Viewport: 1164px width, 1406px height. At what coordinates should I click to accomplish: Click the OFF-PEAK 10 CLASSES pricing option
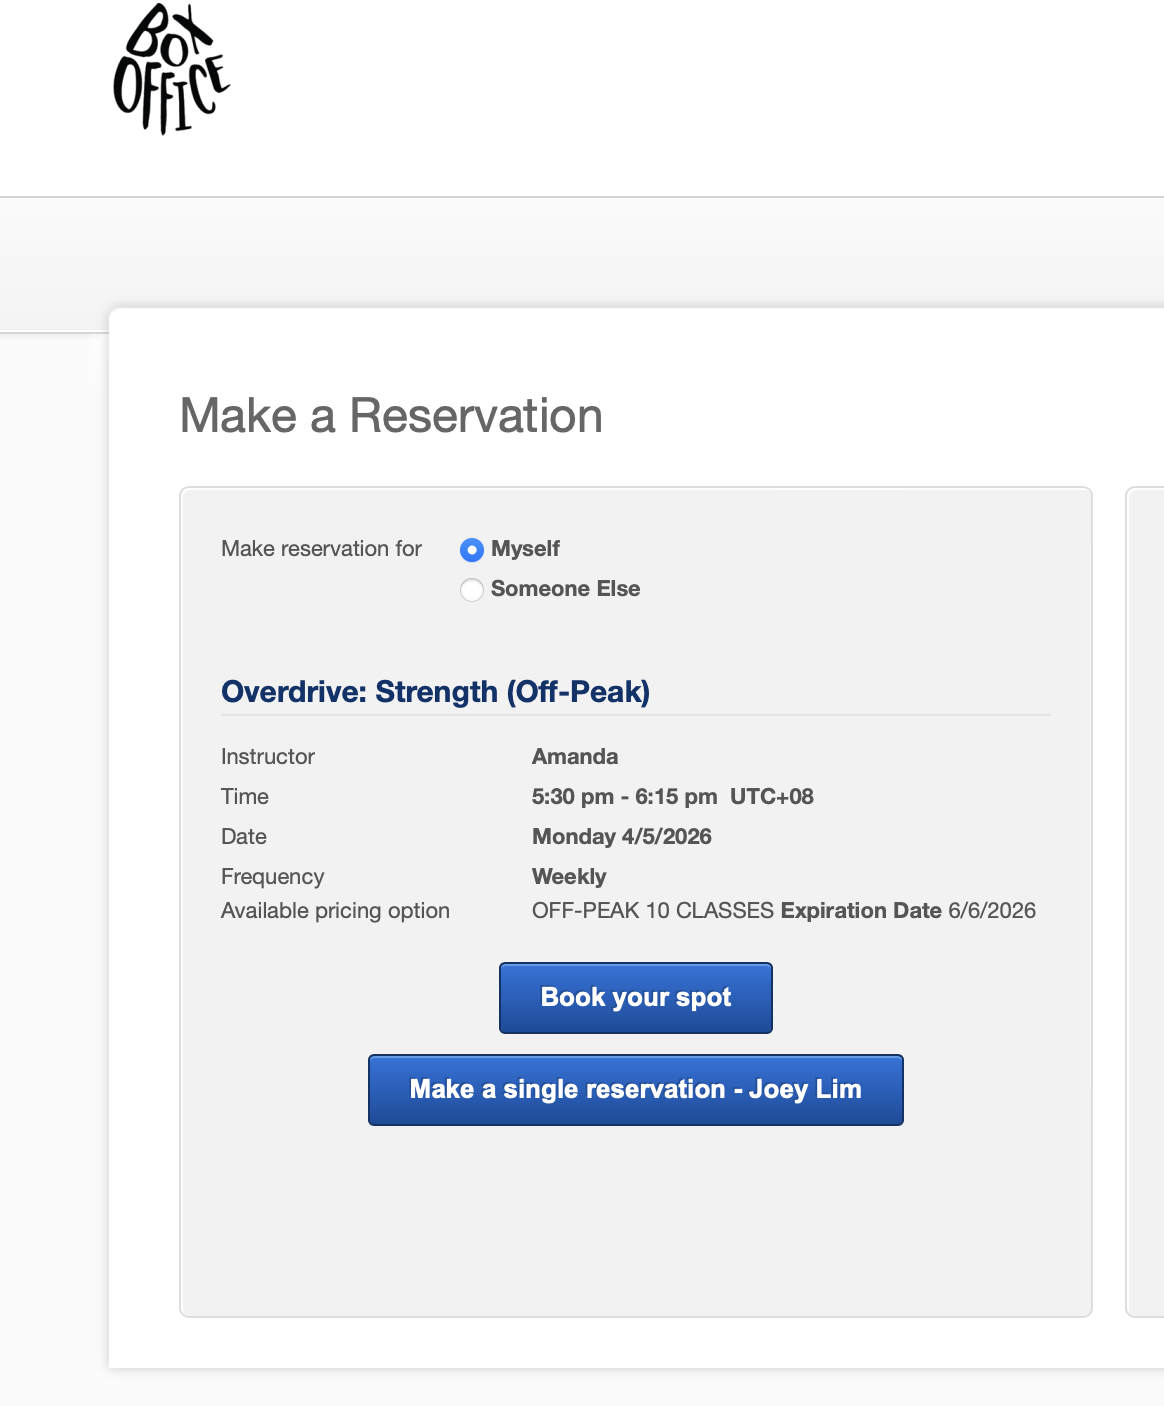(653, 911)
